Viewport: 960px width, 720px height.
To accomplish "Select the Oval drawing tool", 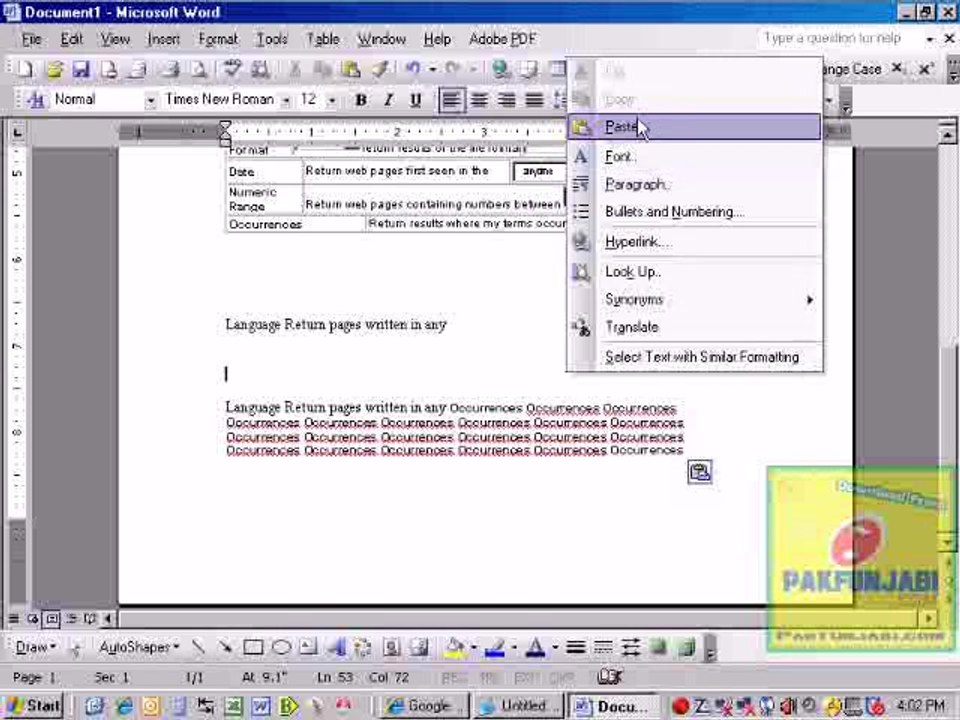I will pyautogui.click(x=280, y=647).
